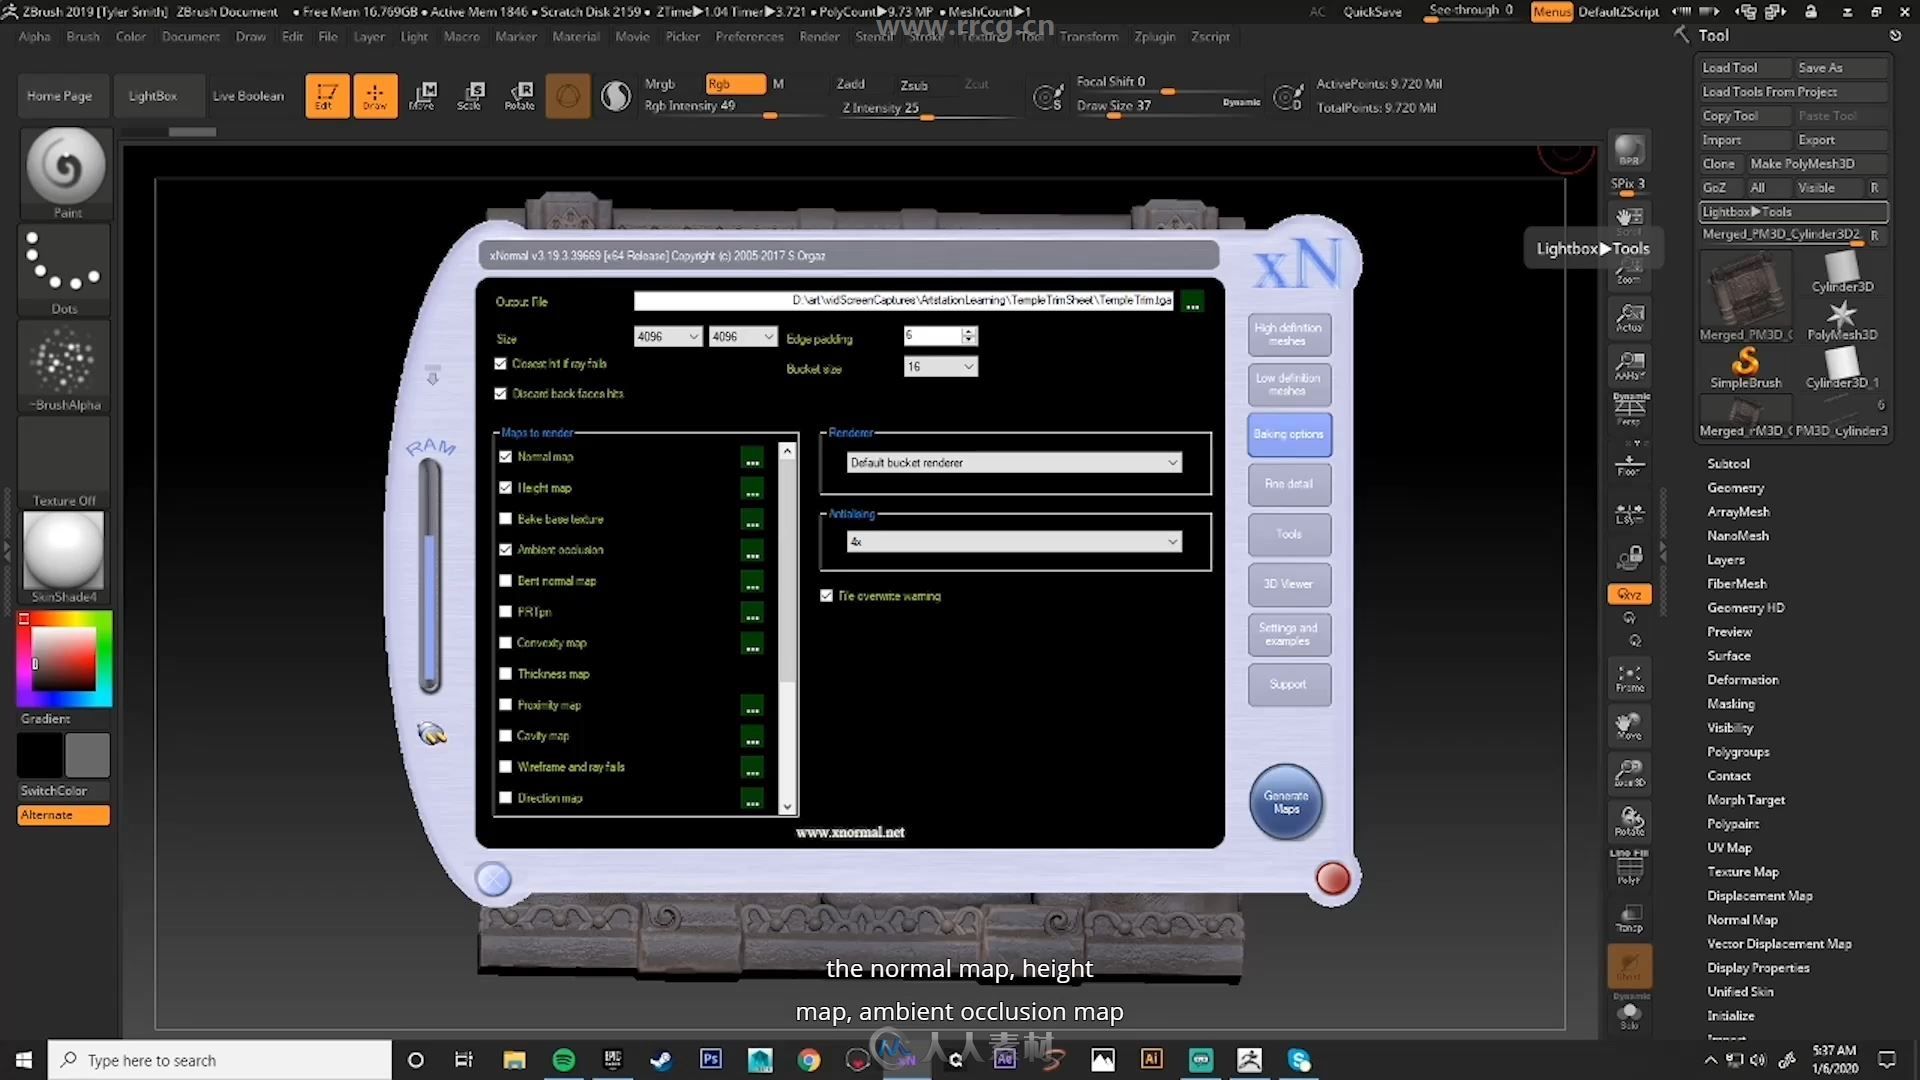Click xNormal blue minimize circle button
This screenshot has height=1080, width=1920.
(493, 879)
